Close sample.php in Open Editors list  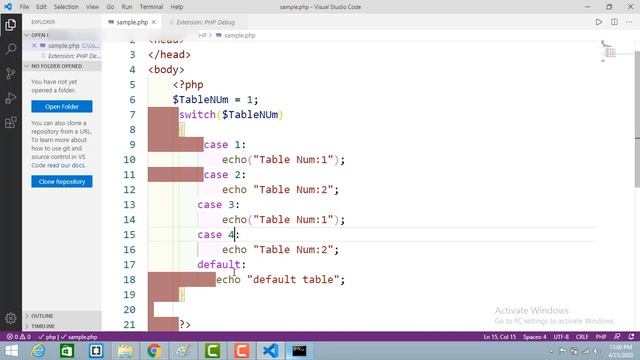point(34,46)
